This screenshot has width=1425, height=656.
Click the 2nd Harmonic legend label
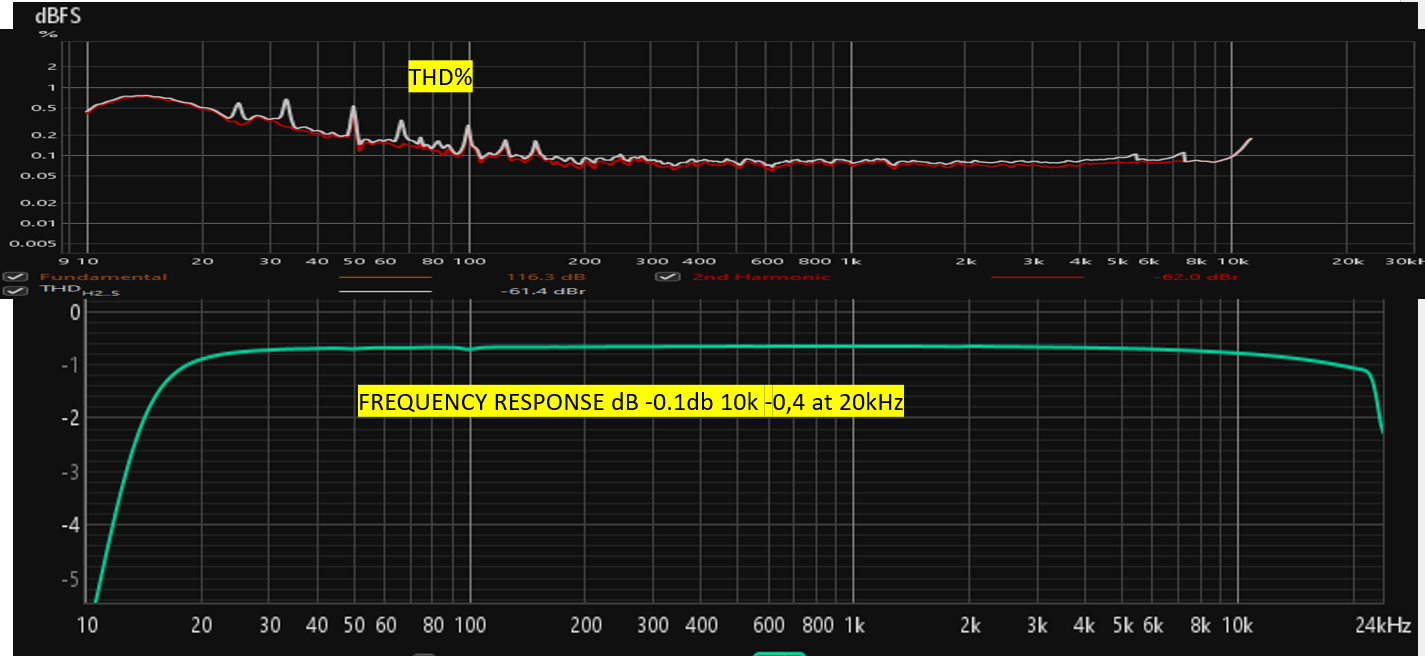coord(761,277)
